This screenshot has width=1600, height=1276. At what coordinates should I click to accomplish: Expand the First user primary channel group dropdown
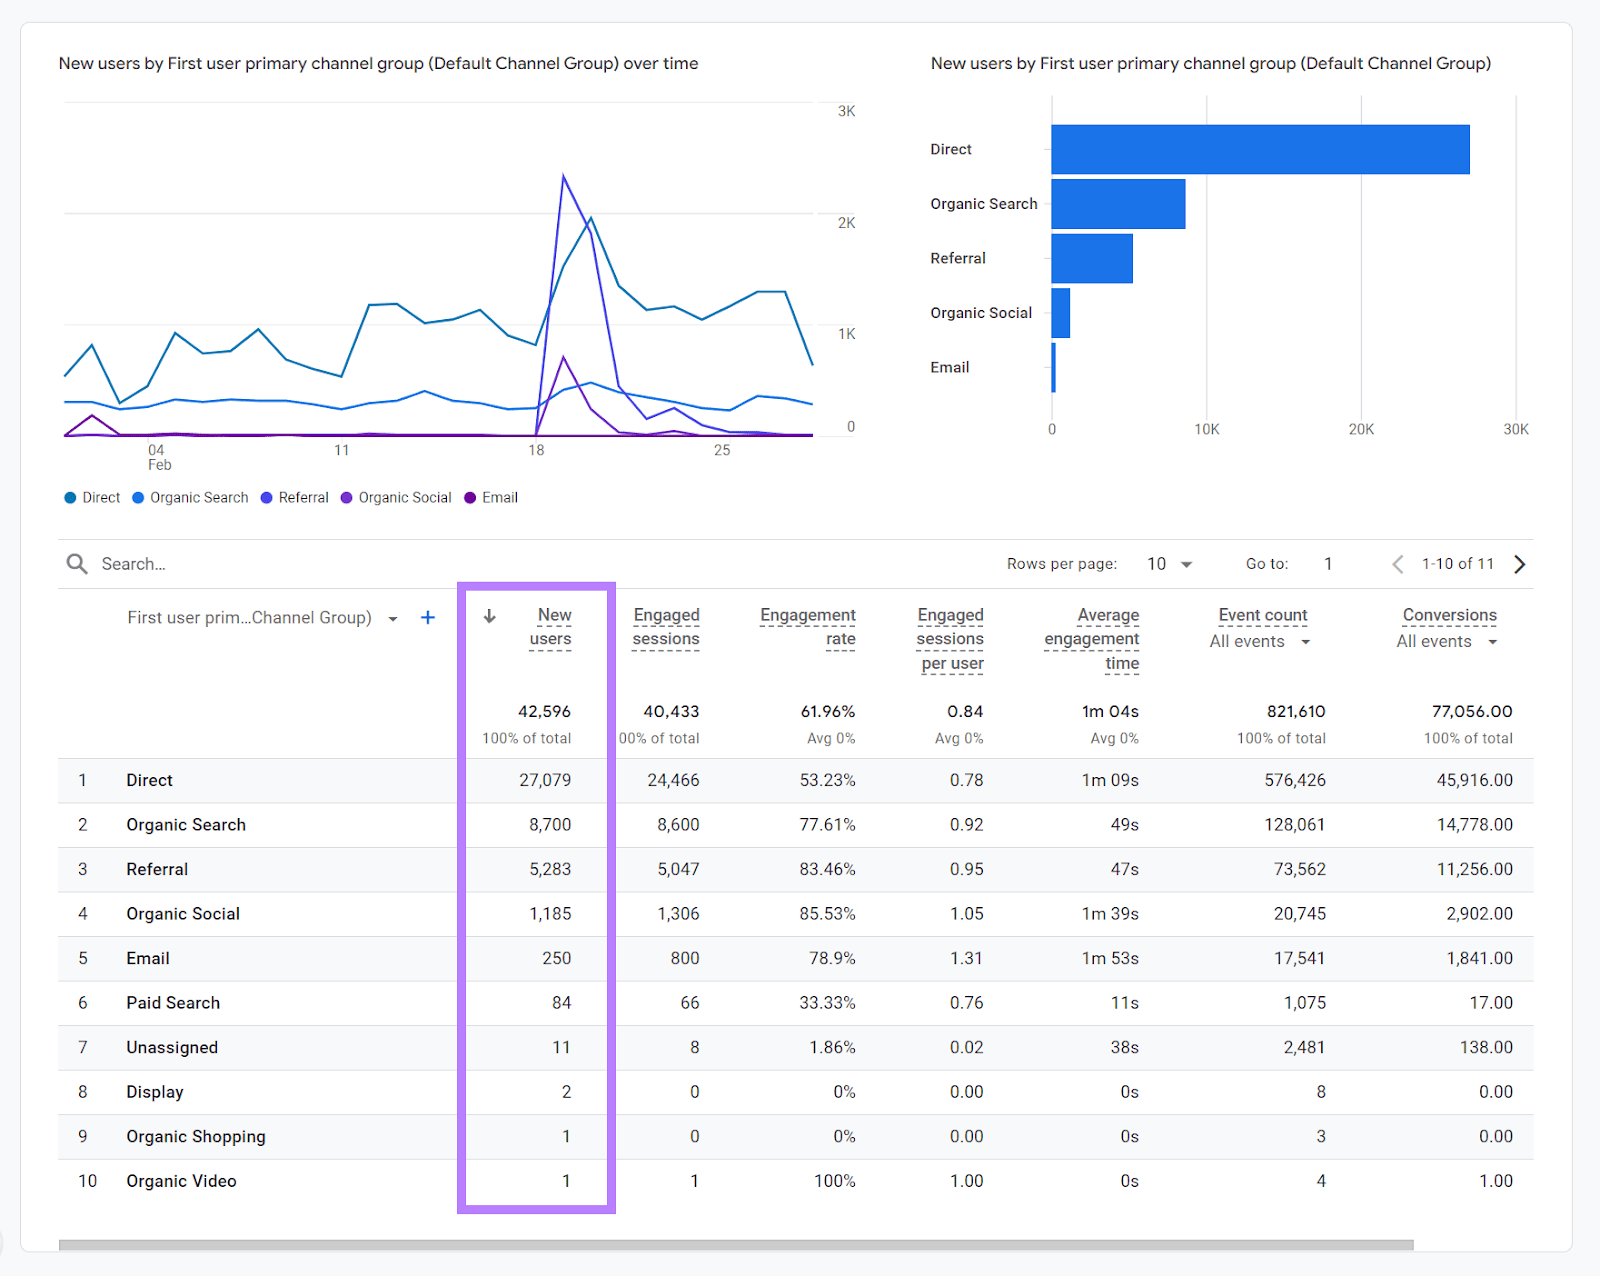[x=392, y=618]
